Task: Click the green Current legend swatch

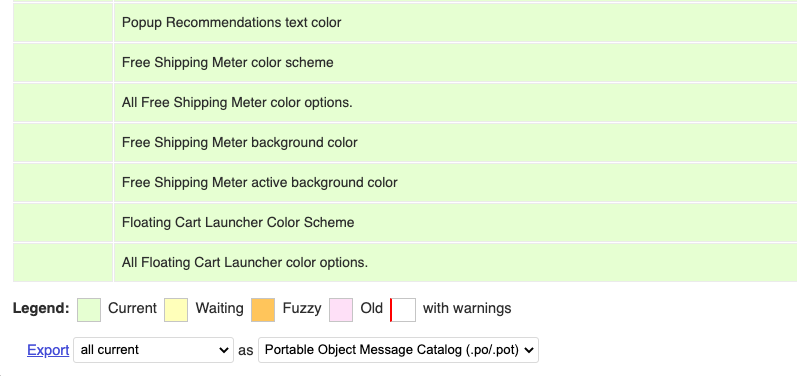Action: coord(89,310)
